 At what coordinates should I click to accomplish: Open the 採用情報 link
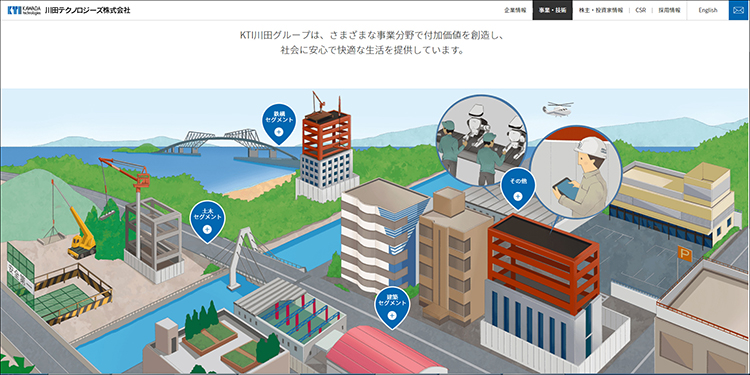(x=669, y=10)
